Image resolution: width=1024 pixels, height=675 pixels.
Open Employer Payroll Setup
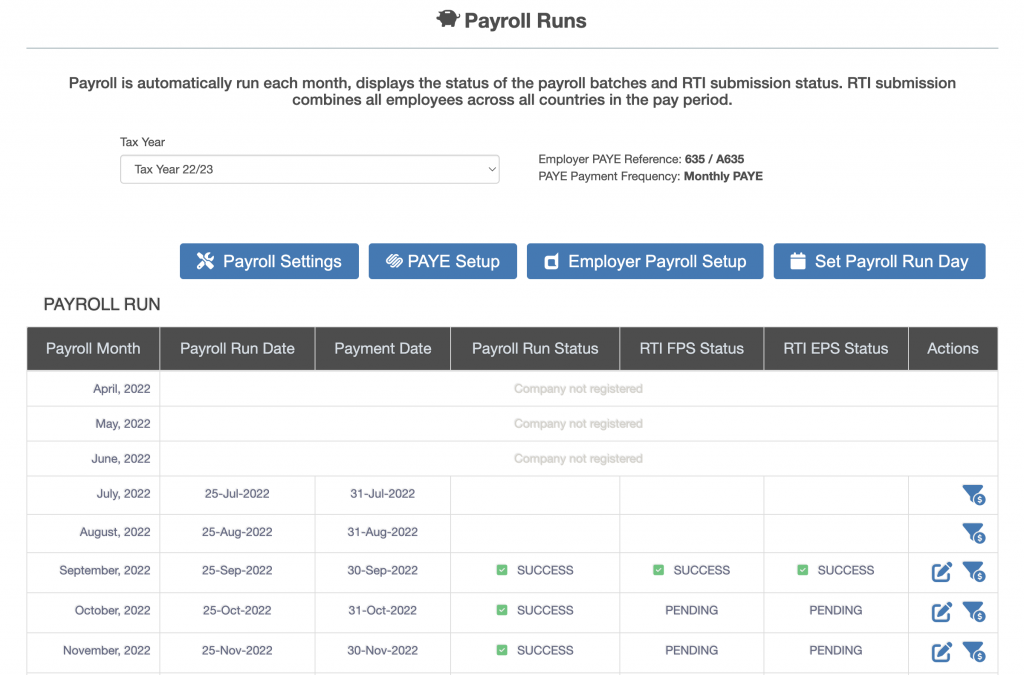point(644,261)
